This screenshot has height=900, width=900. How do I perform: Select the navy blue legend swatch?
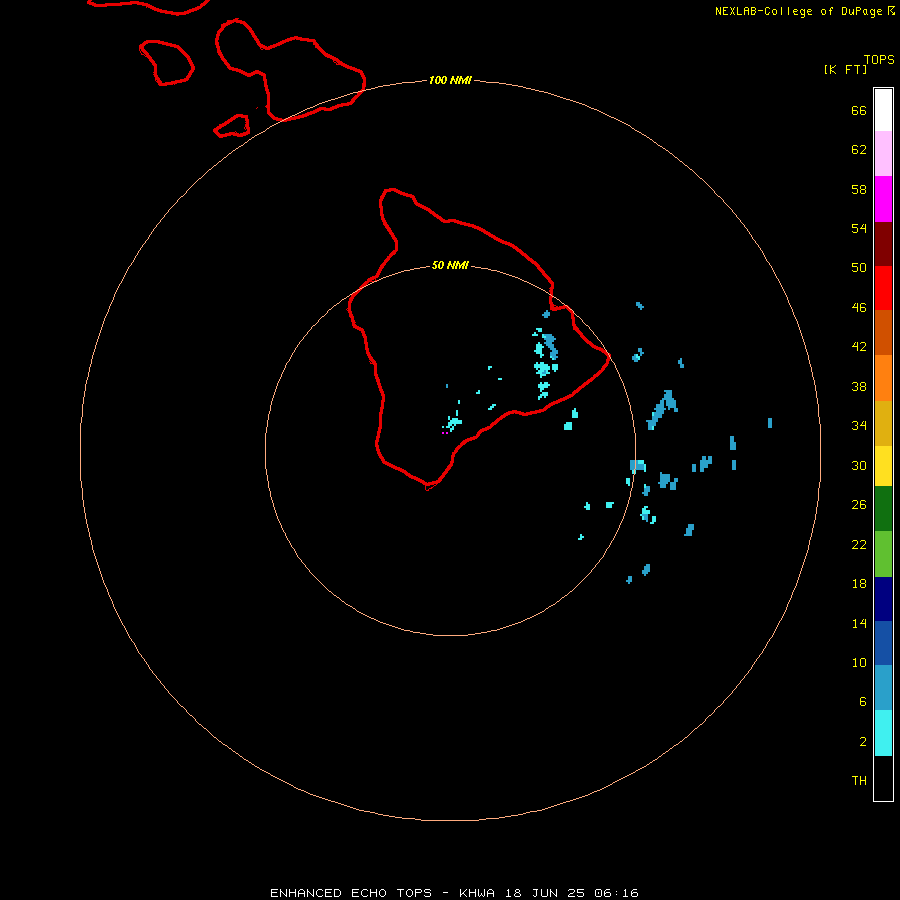pos(883,599)
